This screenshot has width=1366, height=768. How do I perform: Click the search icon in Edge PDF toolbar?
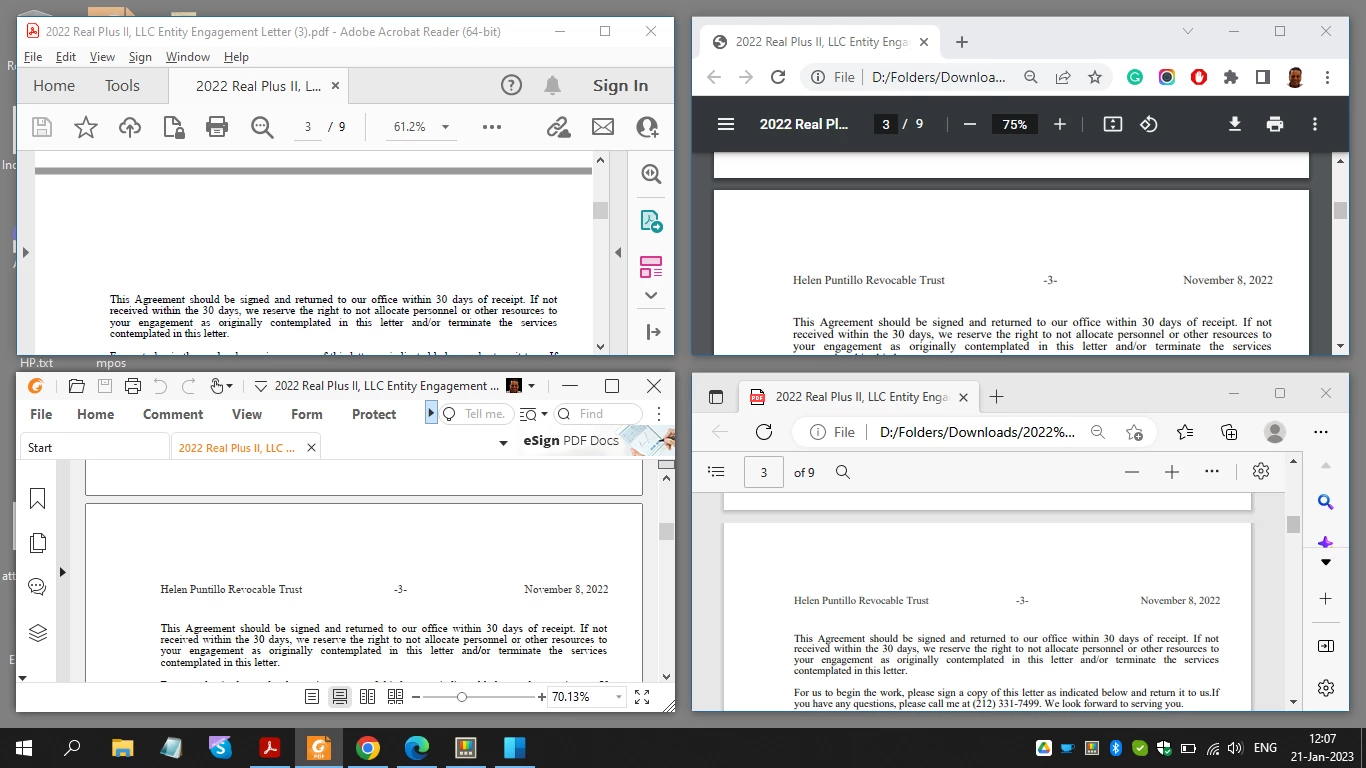[x=843, y=472]
